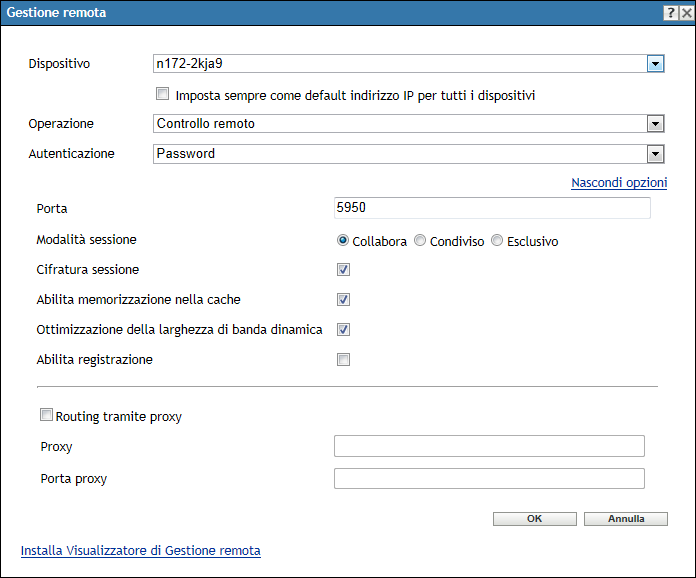Check Routing tramite proxy option
This screenshot has width=696, height=578.
pos(46,415)
